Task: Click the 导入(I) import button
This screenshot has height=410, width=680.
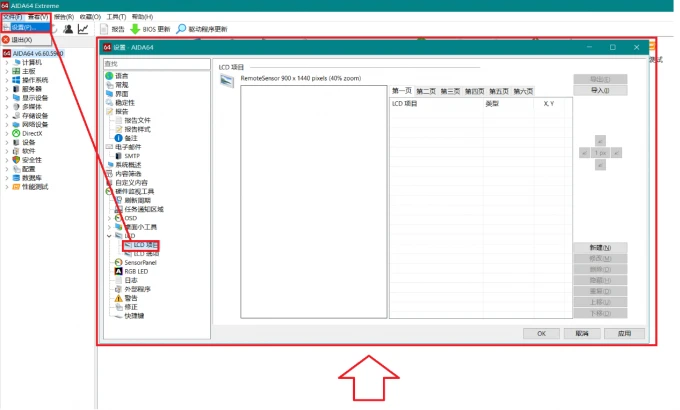Action: point(600,90)
